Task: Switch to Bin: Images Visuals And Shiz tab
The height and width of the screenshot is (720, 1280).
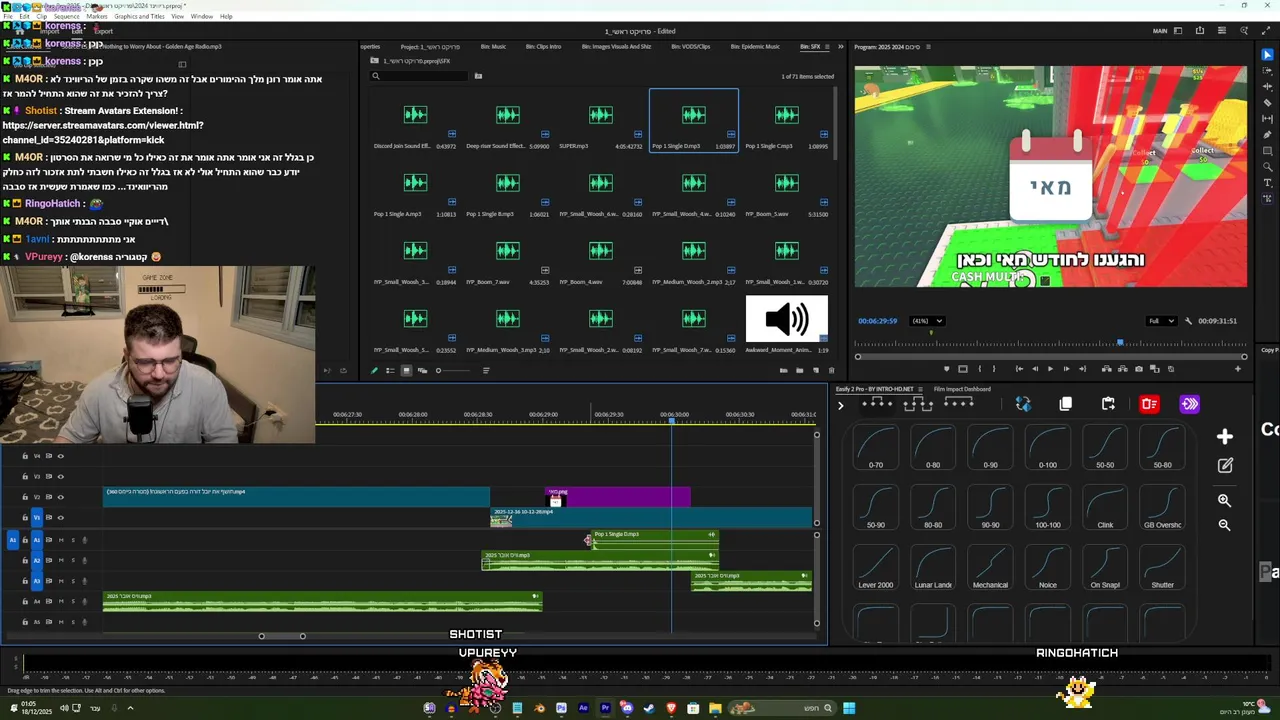Action: tap(616, 46)
